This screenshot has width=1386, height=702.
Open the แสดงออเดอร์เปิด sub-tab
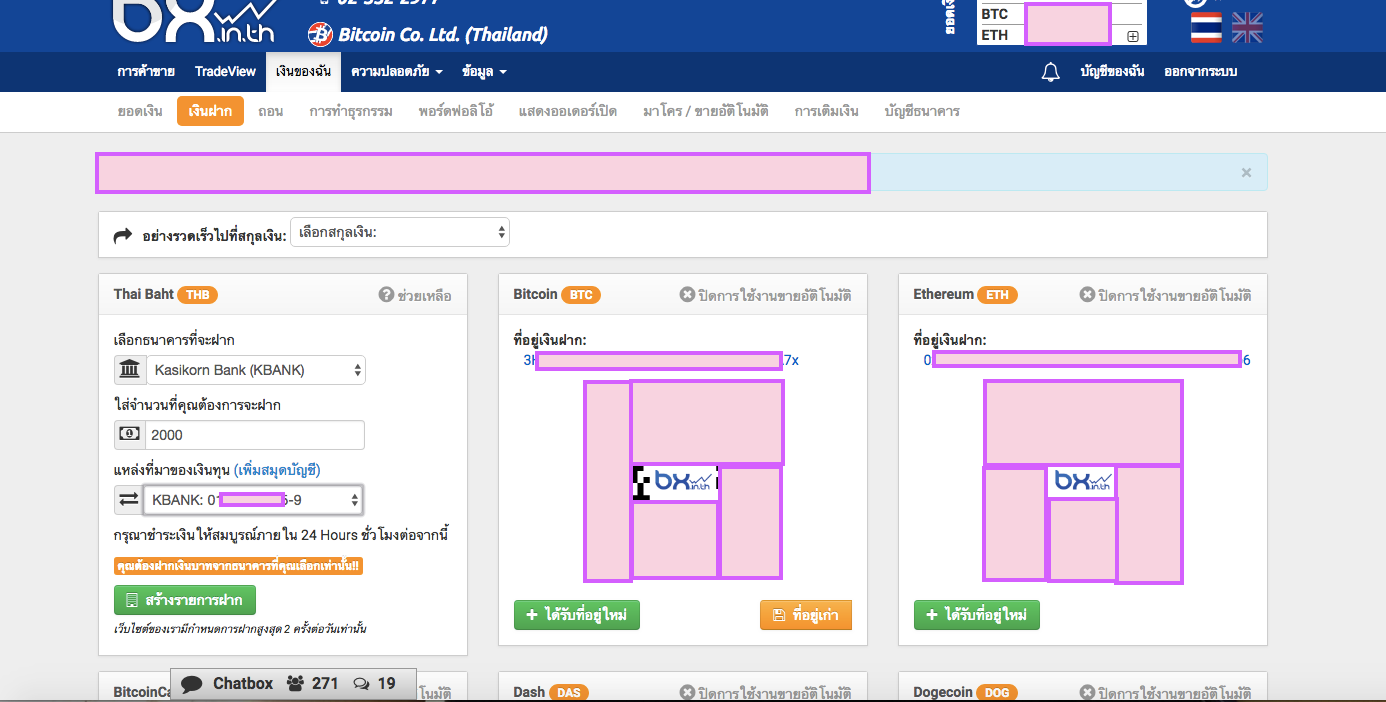568,111
